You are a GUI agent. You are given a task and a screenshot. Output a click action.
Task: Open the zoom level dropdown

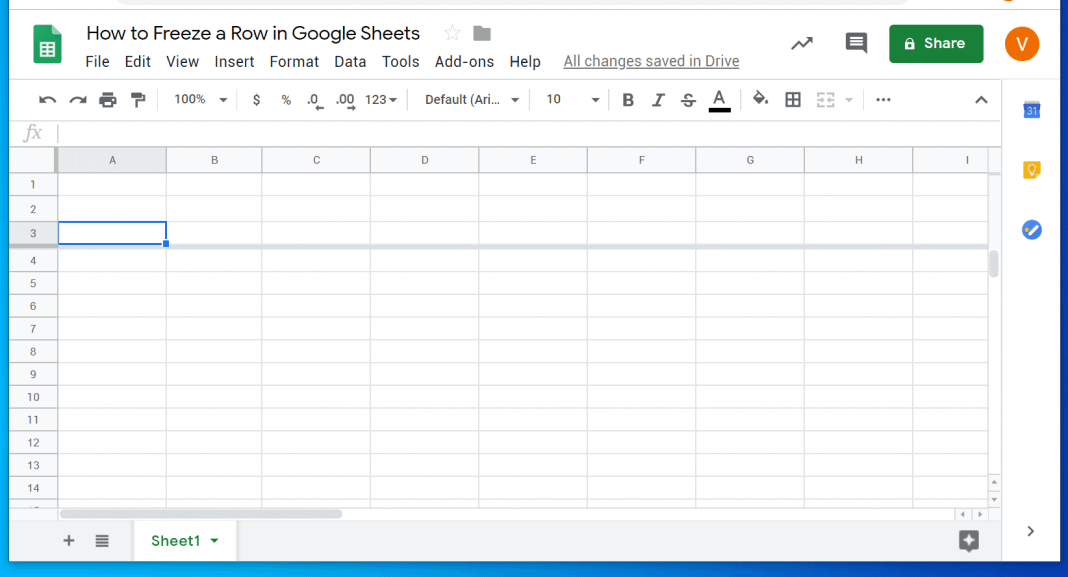199,99
